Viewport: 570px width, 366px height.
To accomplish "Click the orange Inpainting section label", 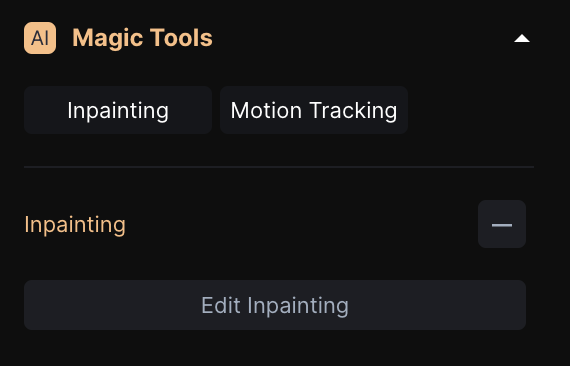I will [75, 225].
